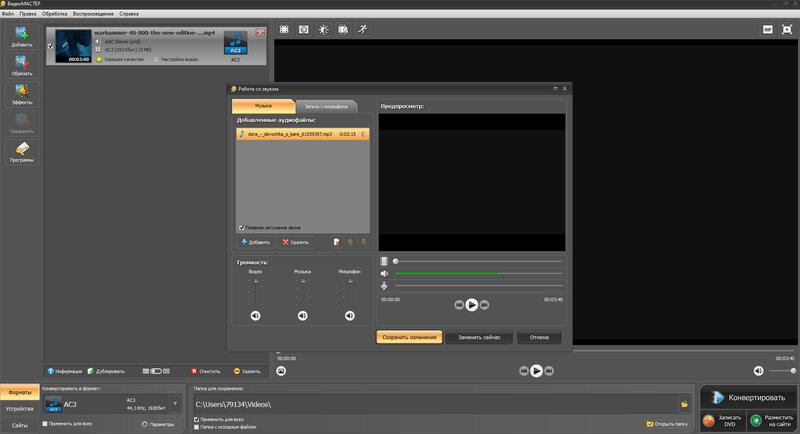Open the Правка menu

28,14
